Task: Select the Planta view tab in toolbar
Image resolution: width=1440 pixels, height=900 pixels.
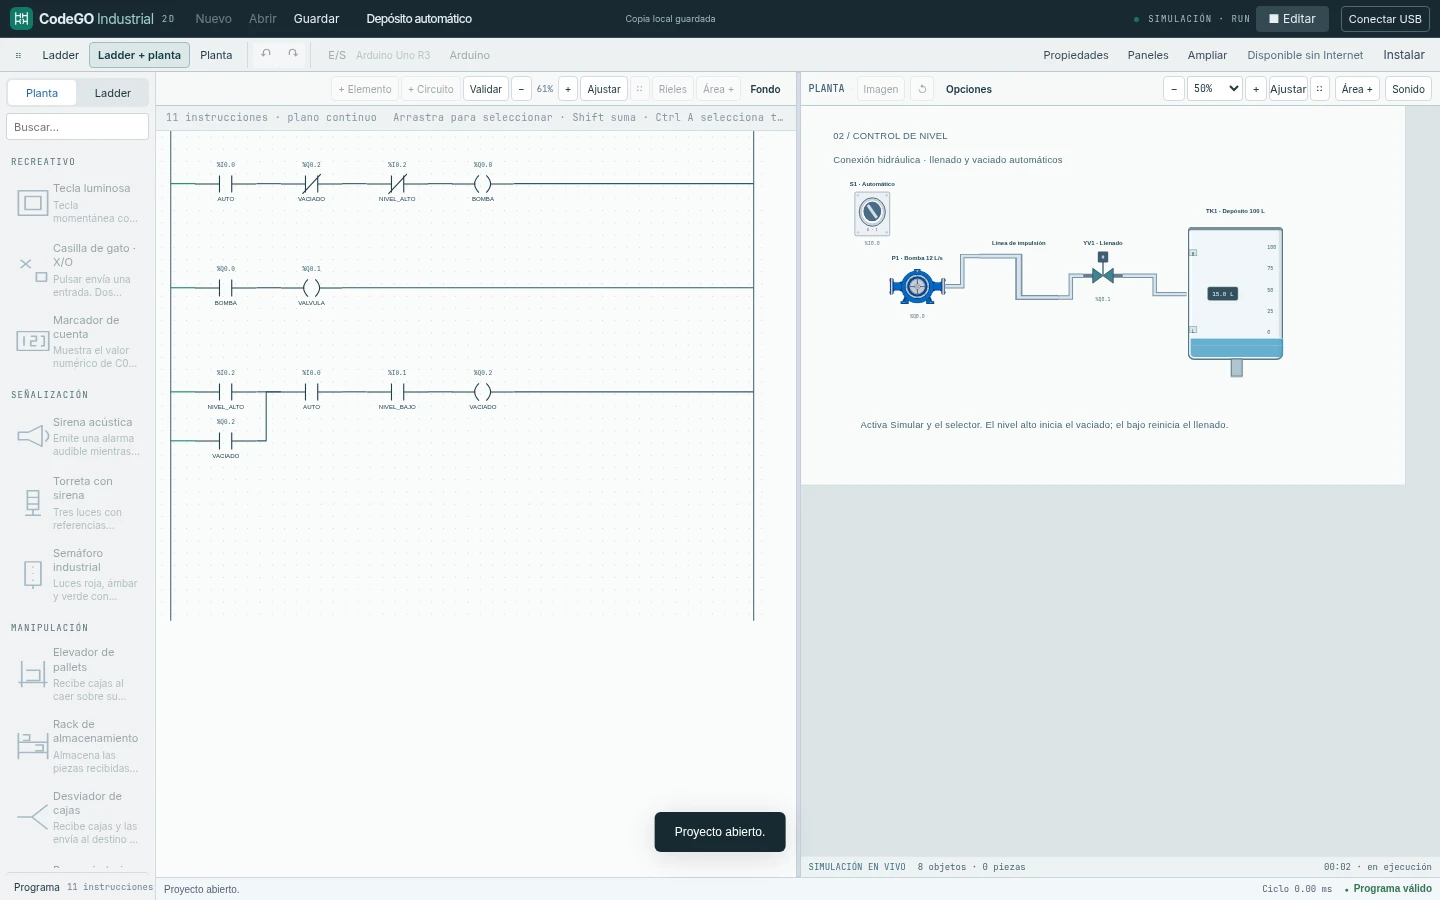Action: (216, 55)
